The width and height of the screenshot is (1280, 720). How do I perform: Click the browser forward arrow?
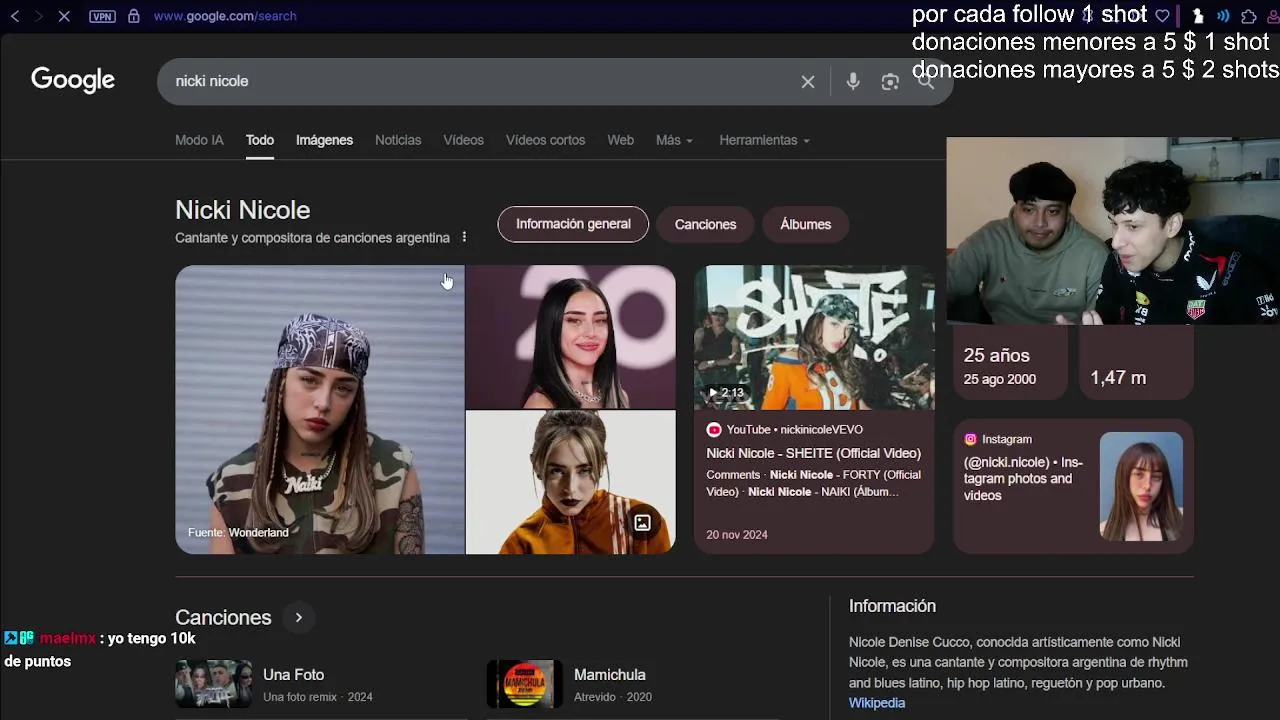coord(38,16)
